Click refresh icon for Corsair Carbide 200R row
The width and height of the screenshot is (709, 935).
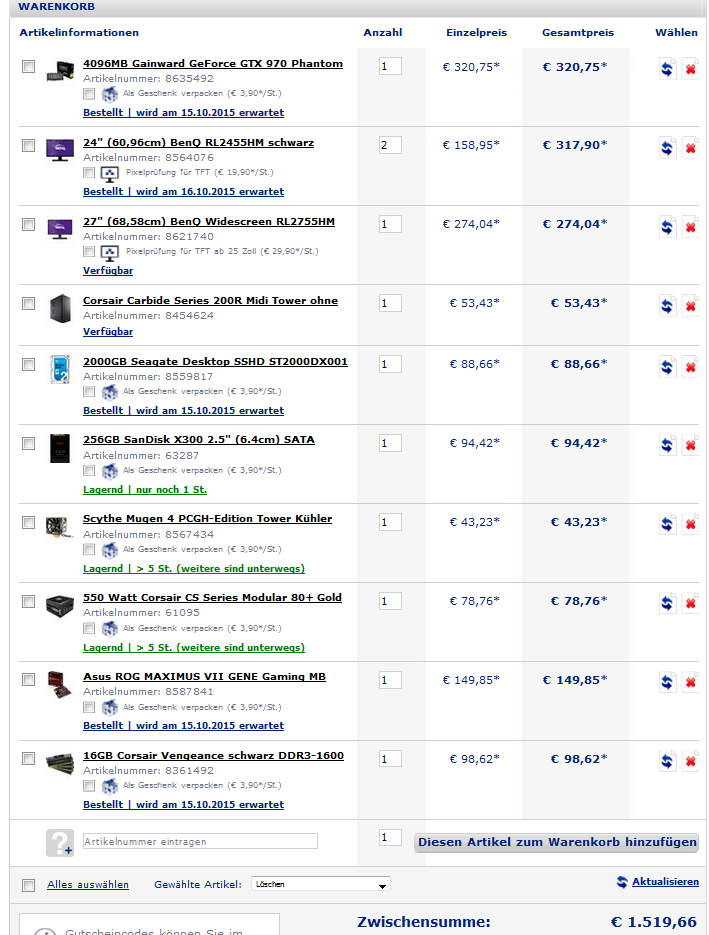668,306
